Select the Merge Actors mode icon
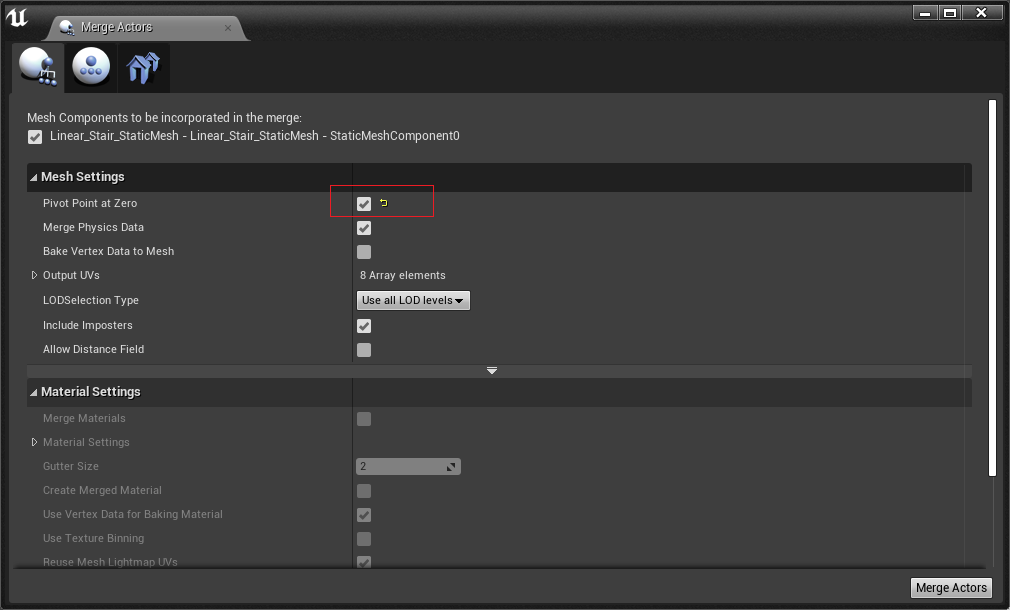Viewport: 1010px width, 610px height. click(38, 67)
